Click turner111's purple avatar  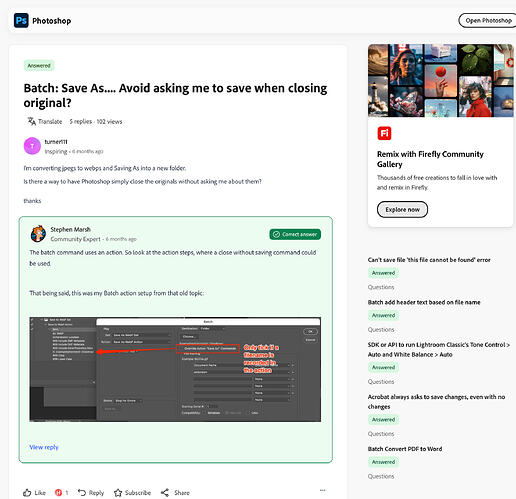click(32, 146)
